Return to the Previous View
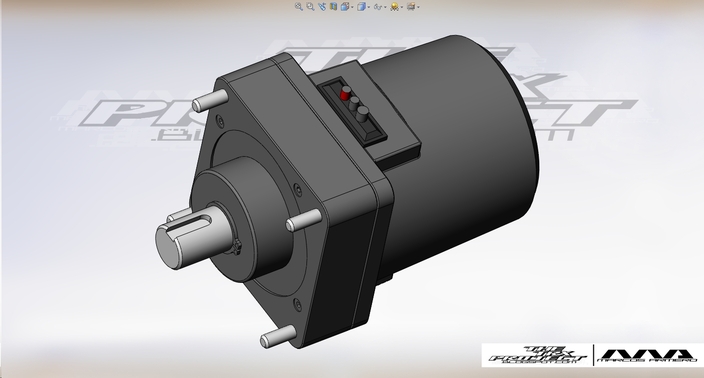The width and height of the screenshot is (704, 378). point(322,6)
